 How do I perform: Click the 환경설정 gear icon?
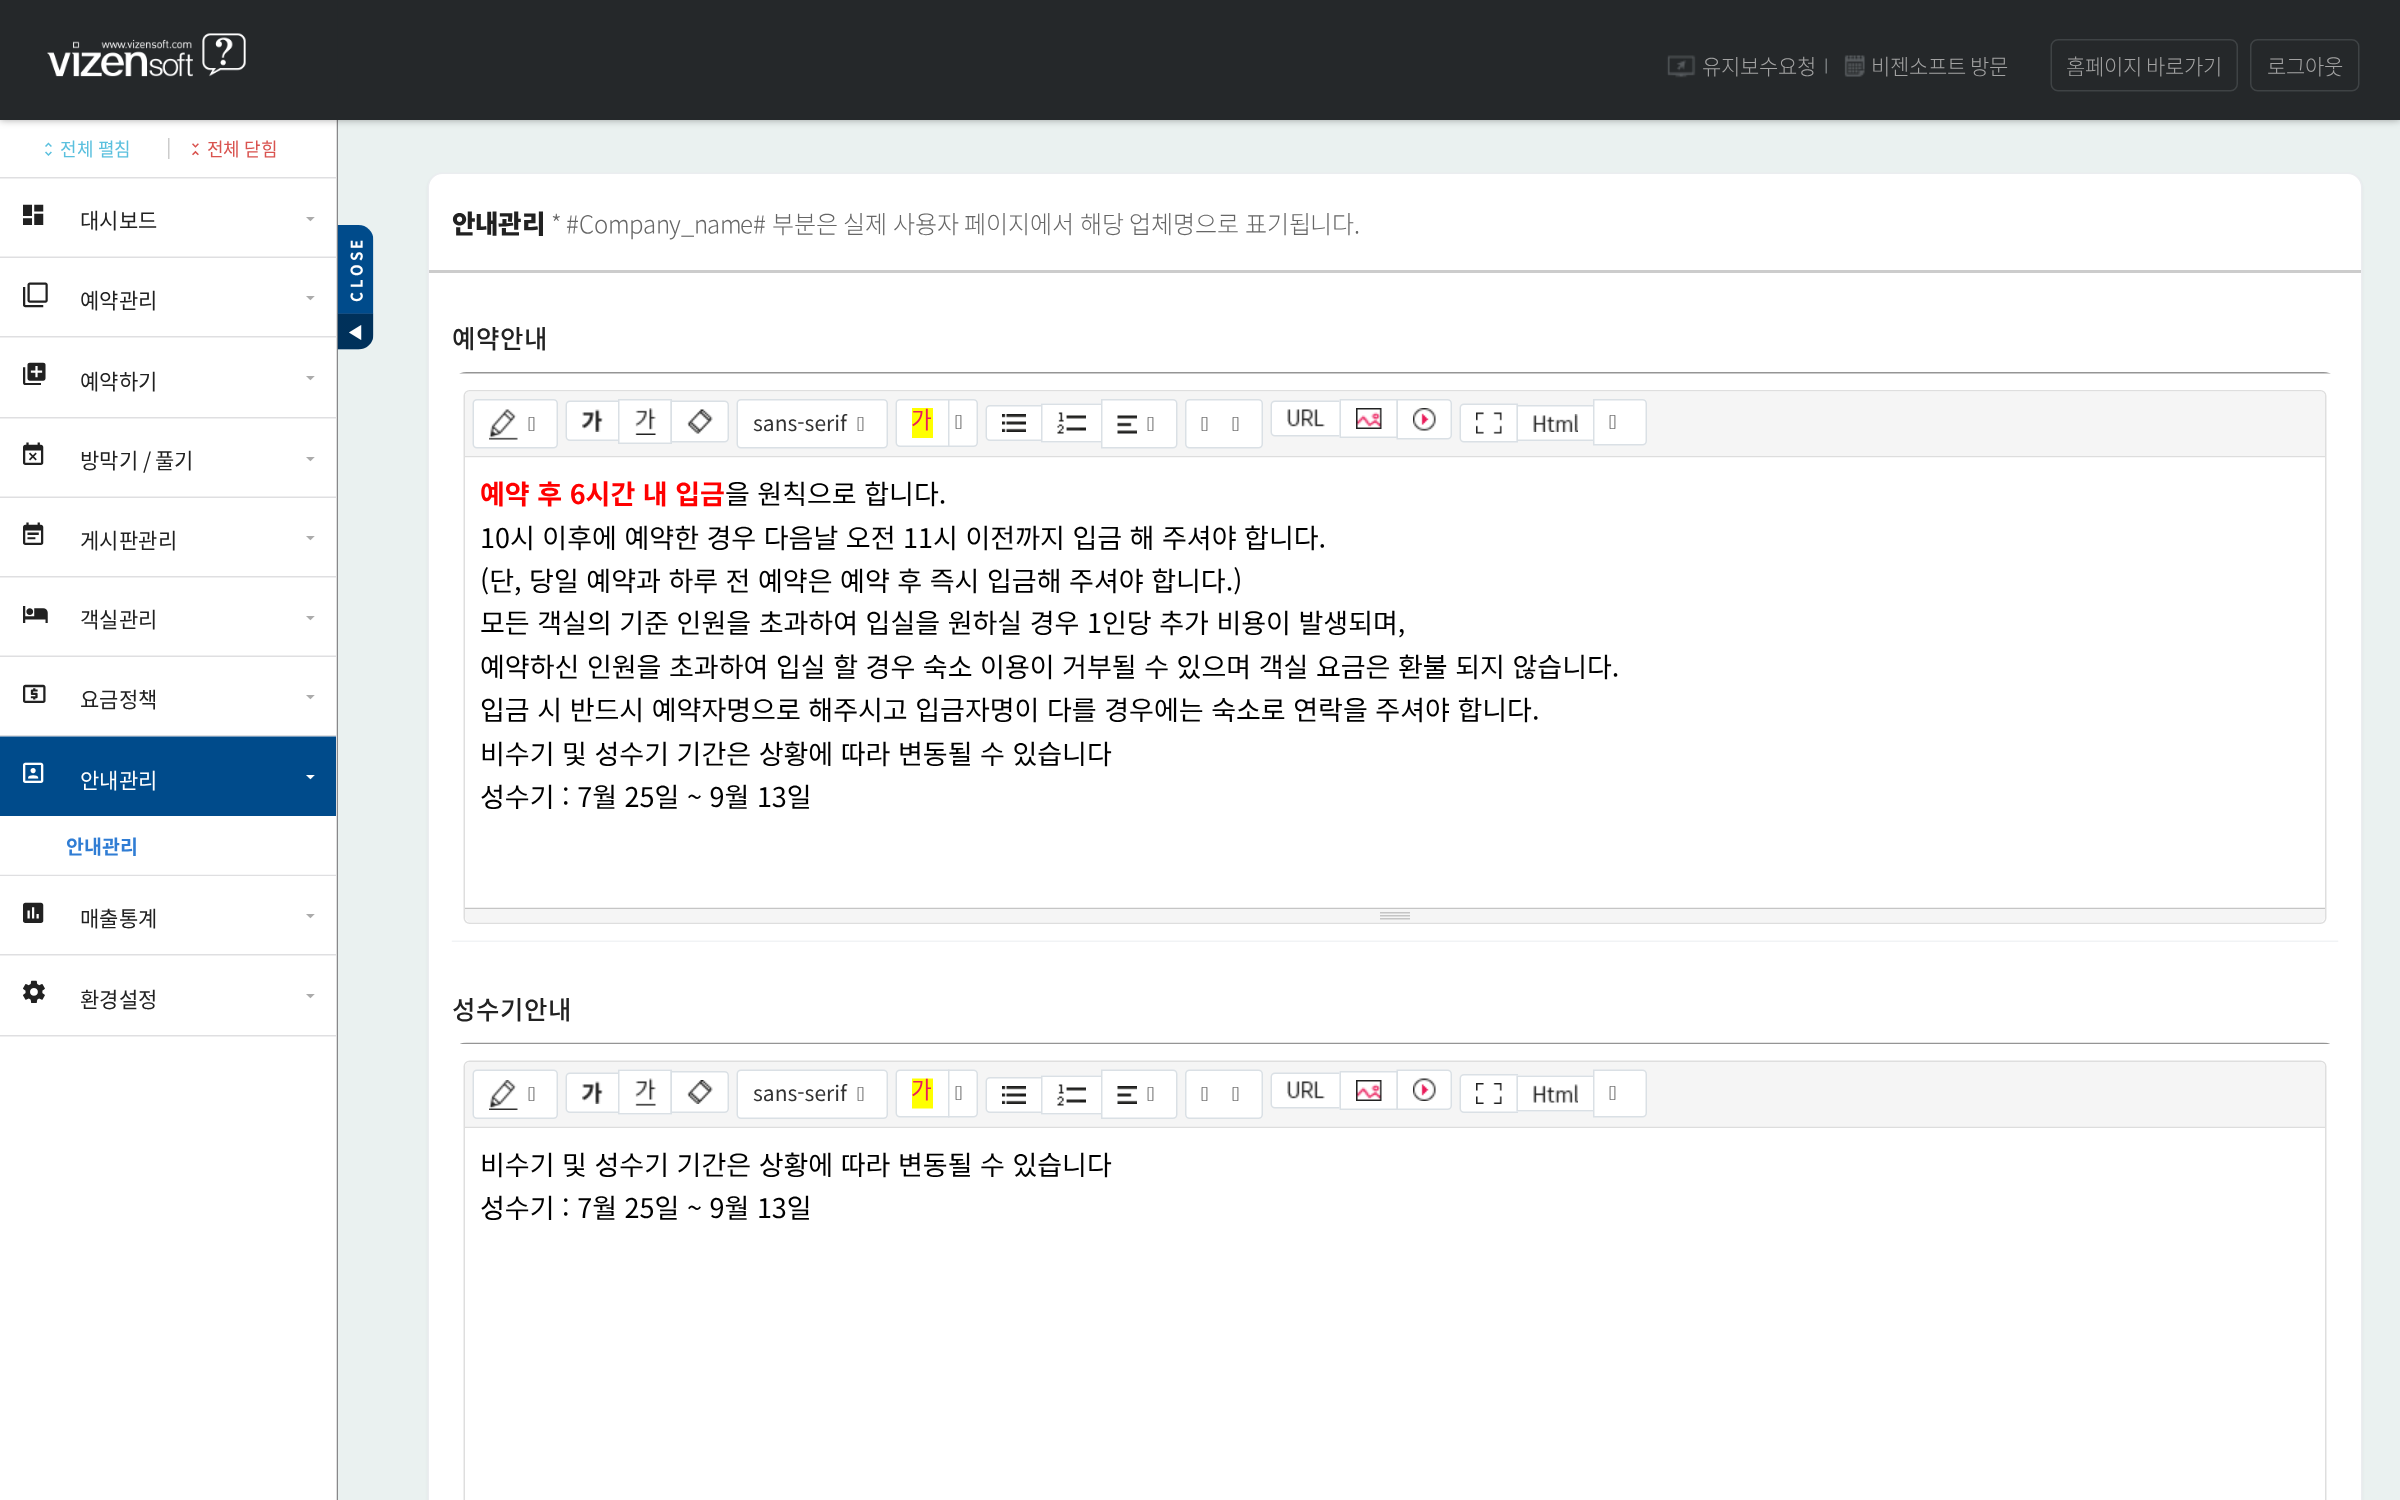point(34,992)
